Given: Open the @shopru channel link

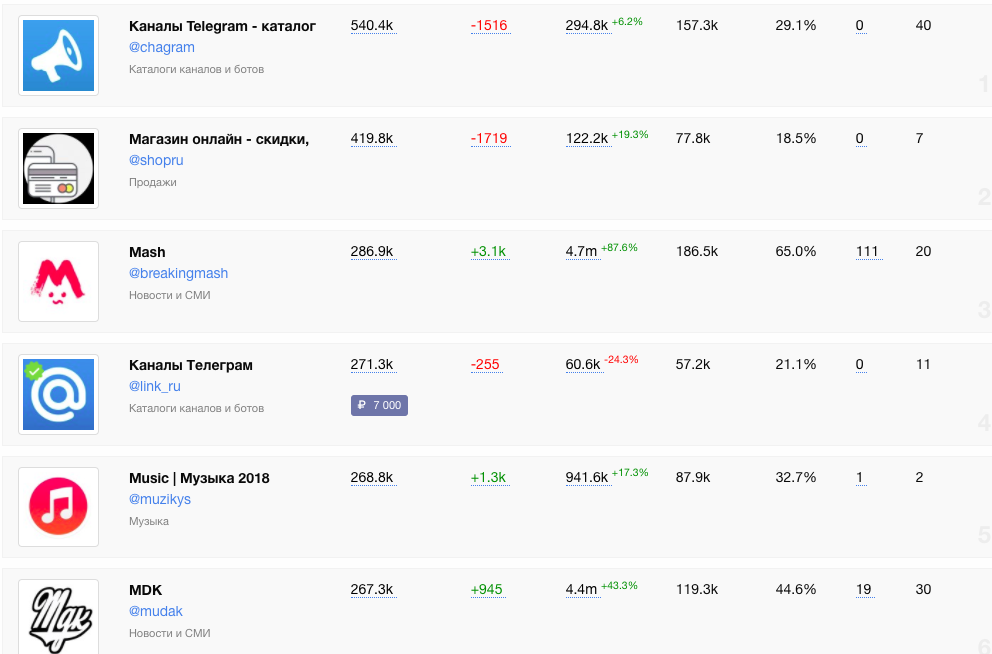Looking at the screenshot, I should (156, 160).
